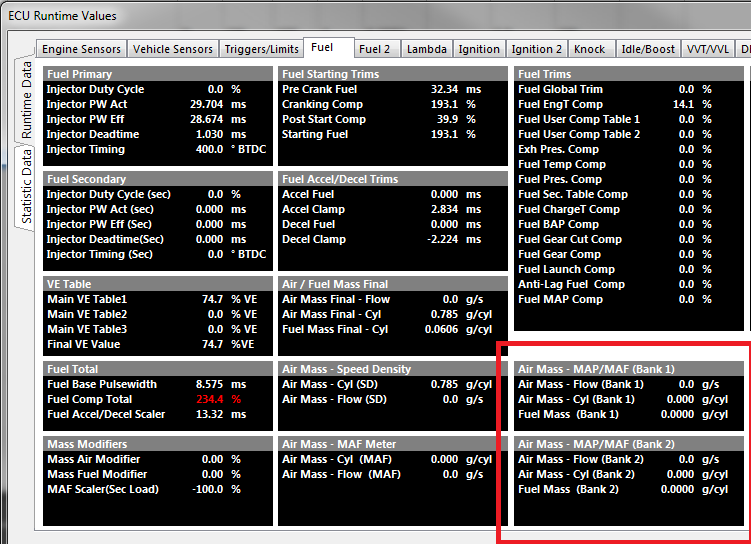Select the Statistic Data side tab
Viewport: 751px width, 544px height.
click(x=26, y=187)
